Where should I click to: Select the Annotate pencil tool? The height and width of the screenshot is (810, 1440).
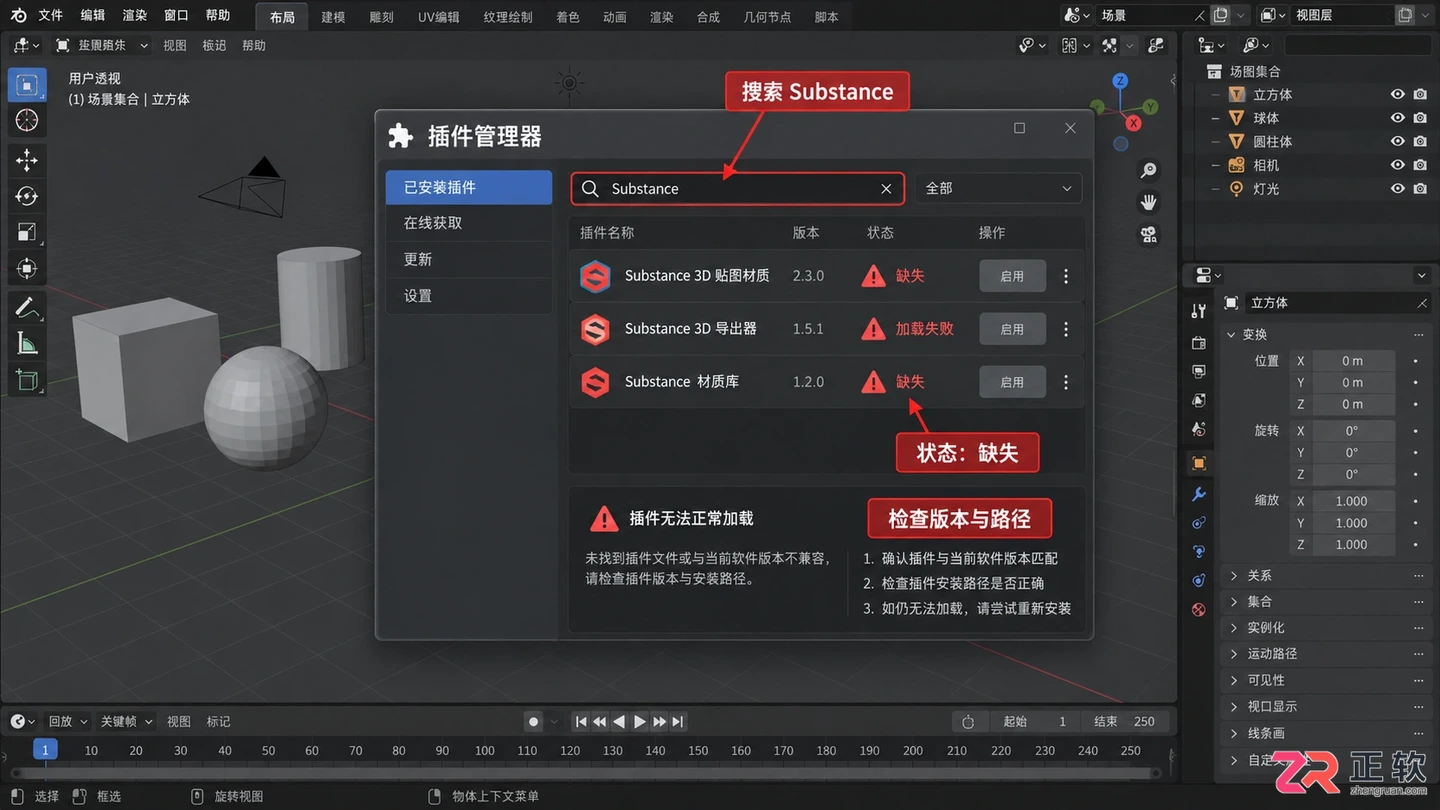click(27, 308)
